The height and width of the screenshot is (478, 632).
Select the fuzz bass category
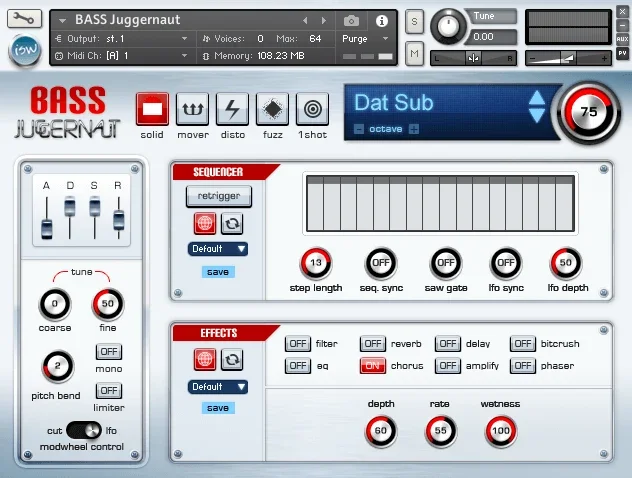tap(272, 109)
